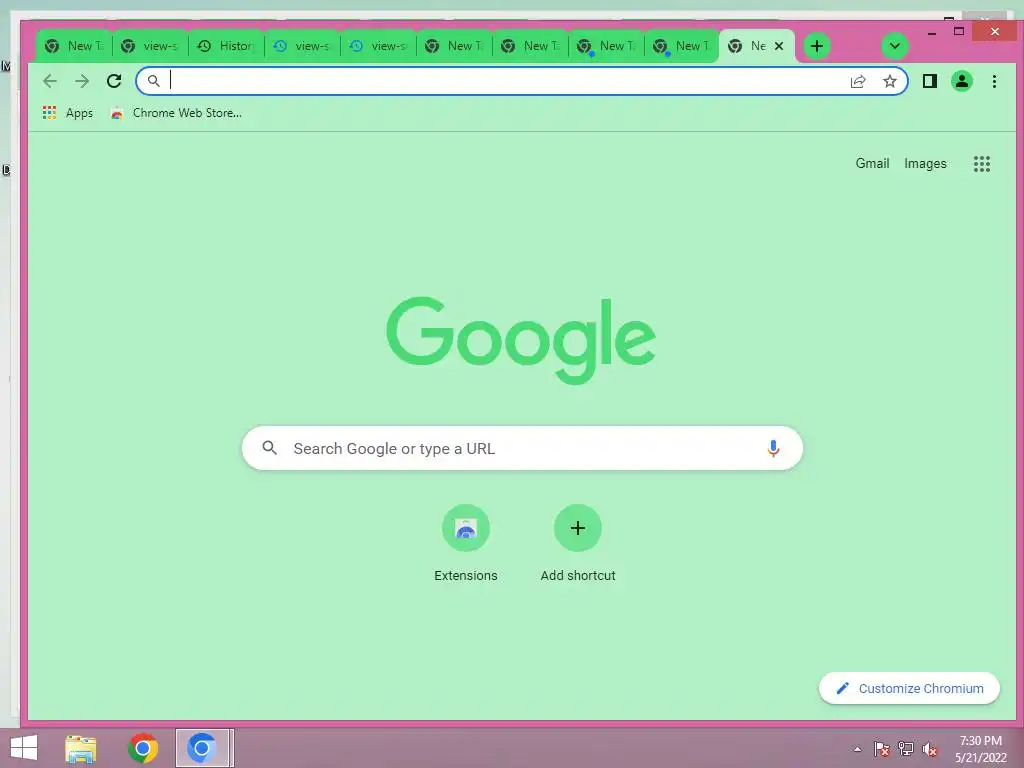Start voice search with microphone icon

point(773,448)
